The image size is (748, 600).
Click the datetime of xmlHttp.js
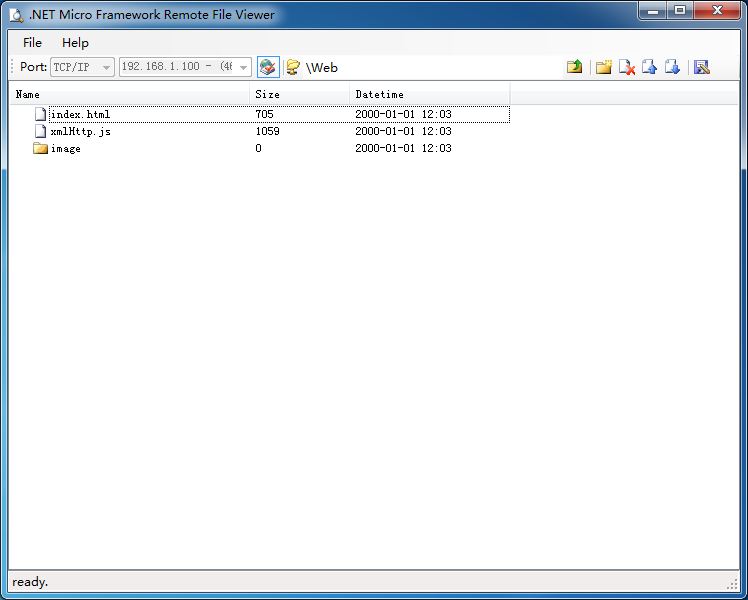pos(403,131)
